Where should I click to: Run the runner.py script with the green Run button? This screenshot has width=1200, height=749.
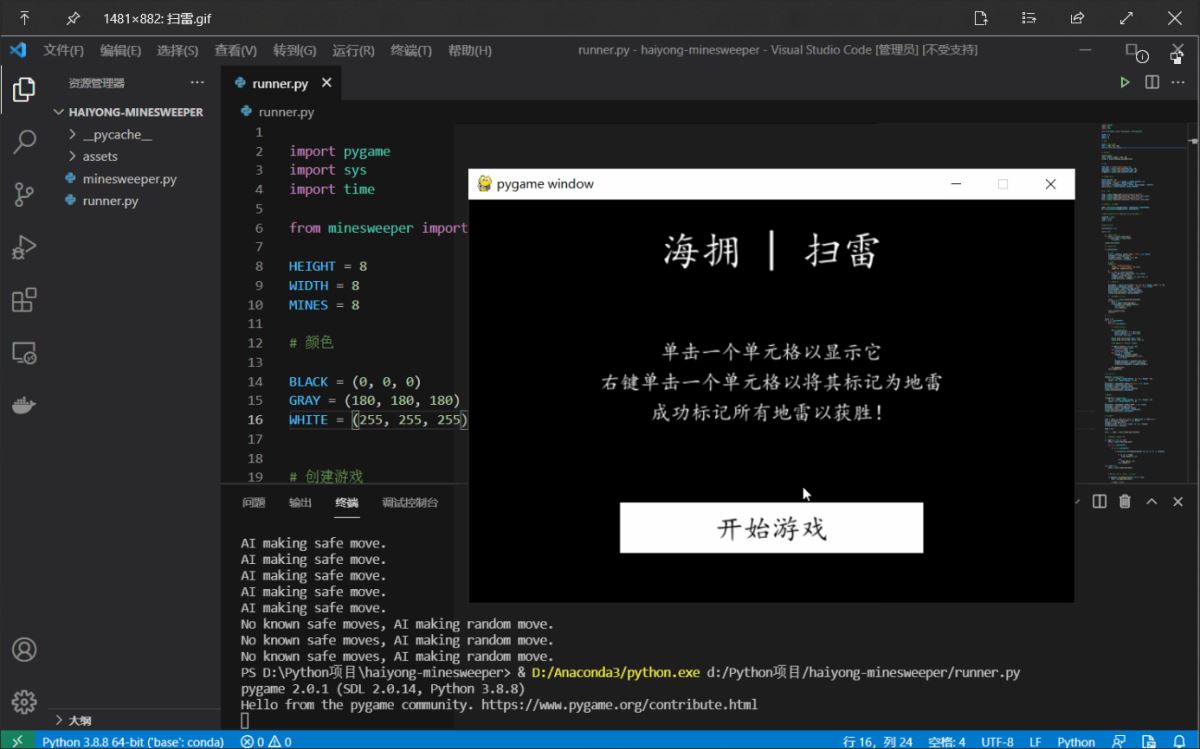(1124, 82)
